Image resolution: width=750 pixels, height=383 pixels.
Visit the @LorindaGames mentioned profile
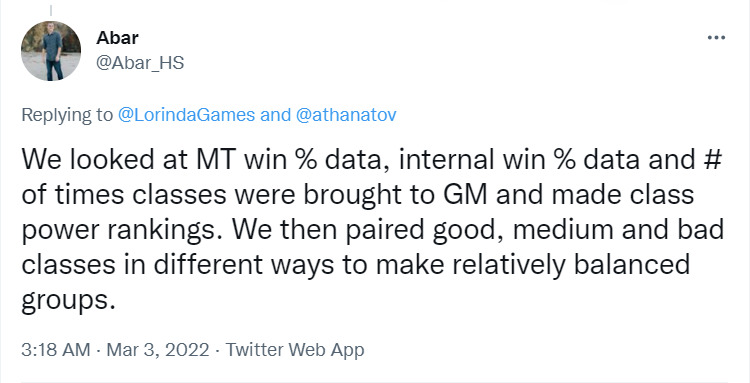[x=187, y=115]
